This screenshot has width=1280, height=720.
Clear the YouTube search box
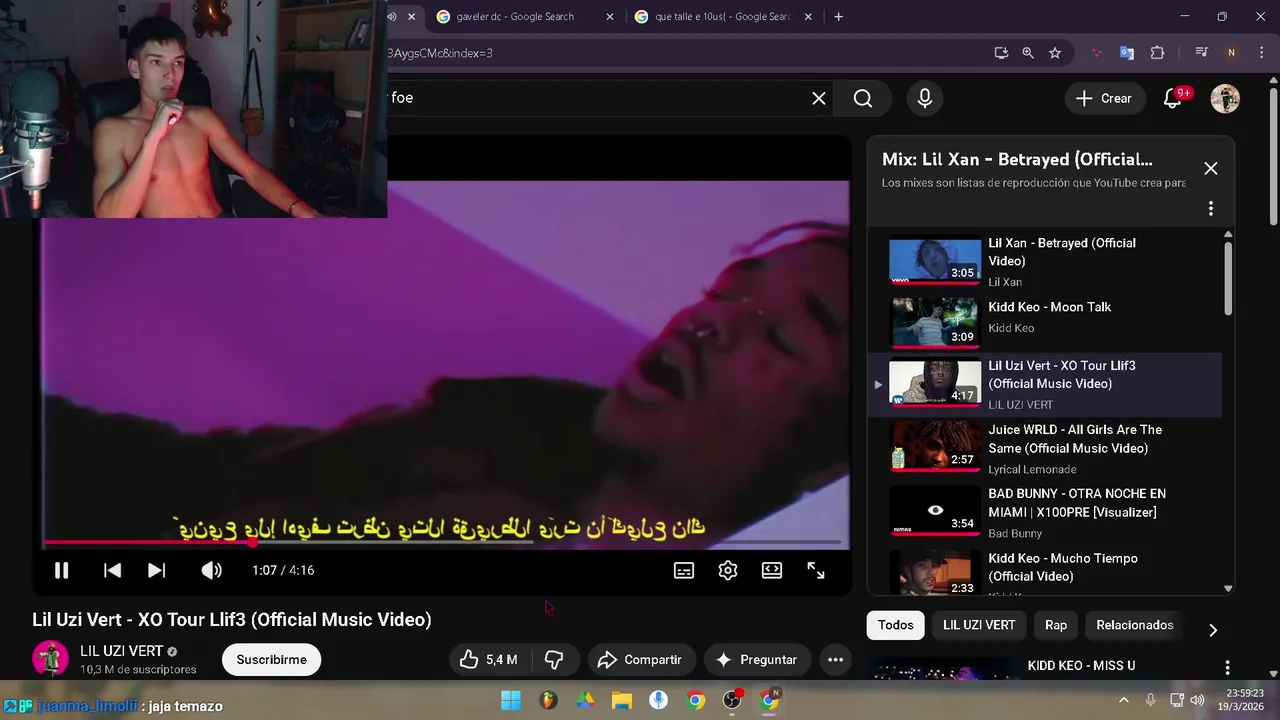819,98
